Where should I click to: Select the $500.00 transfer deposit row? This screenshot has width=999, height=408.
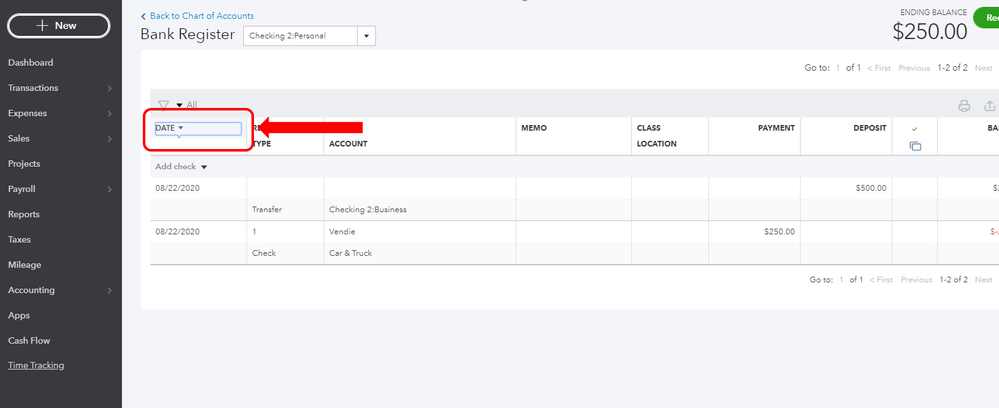point(574,199)
